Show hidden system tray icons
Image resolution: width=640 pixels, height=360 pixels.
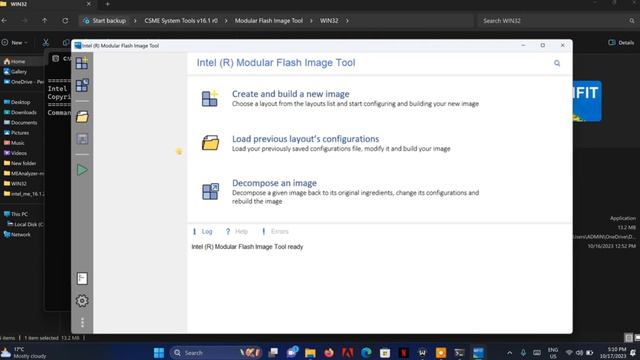[509, 352]
